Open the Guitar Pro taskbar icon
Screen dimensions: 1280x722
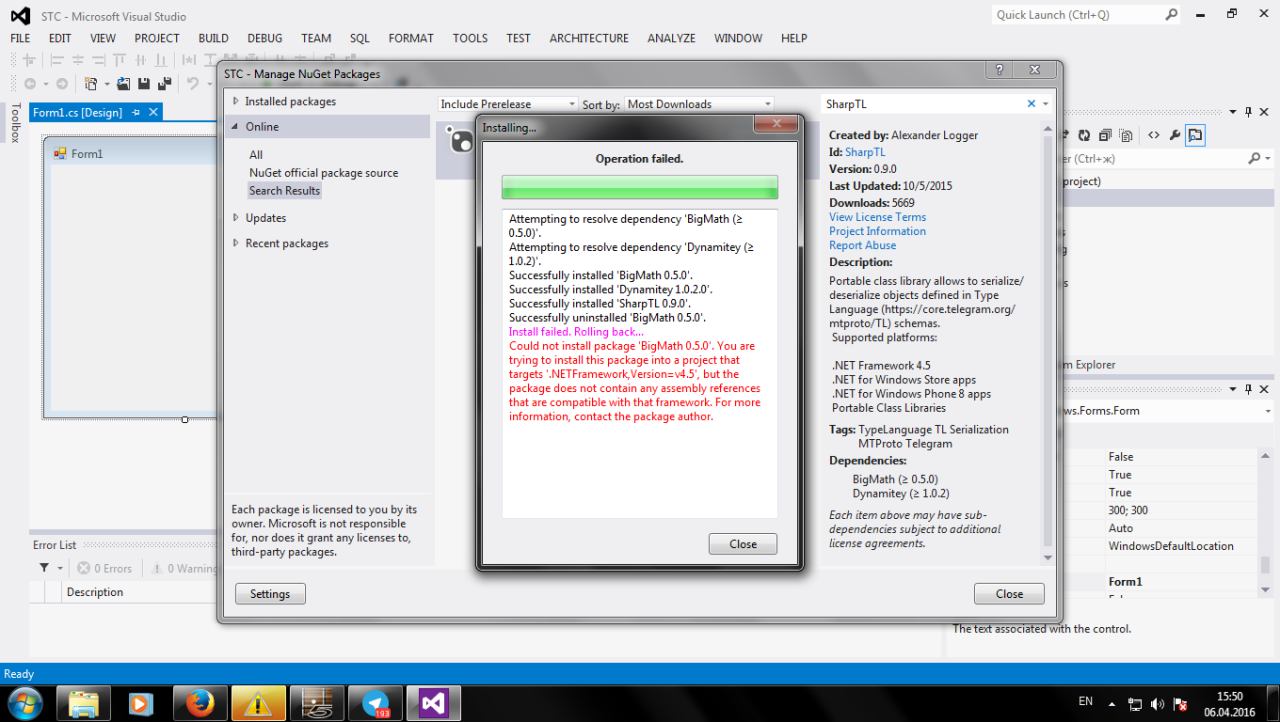pos(317,704)
